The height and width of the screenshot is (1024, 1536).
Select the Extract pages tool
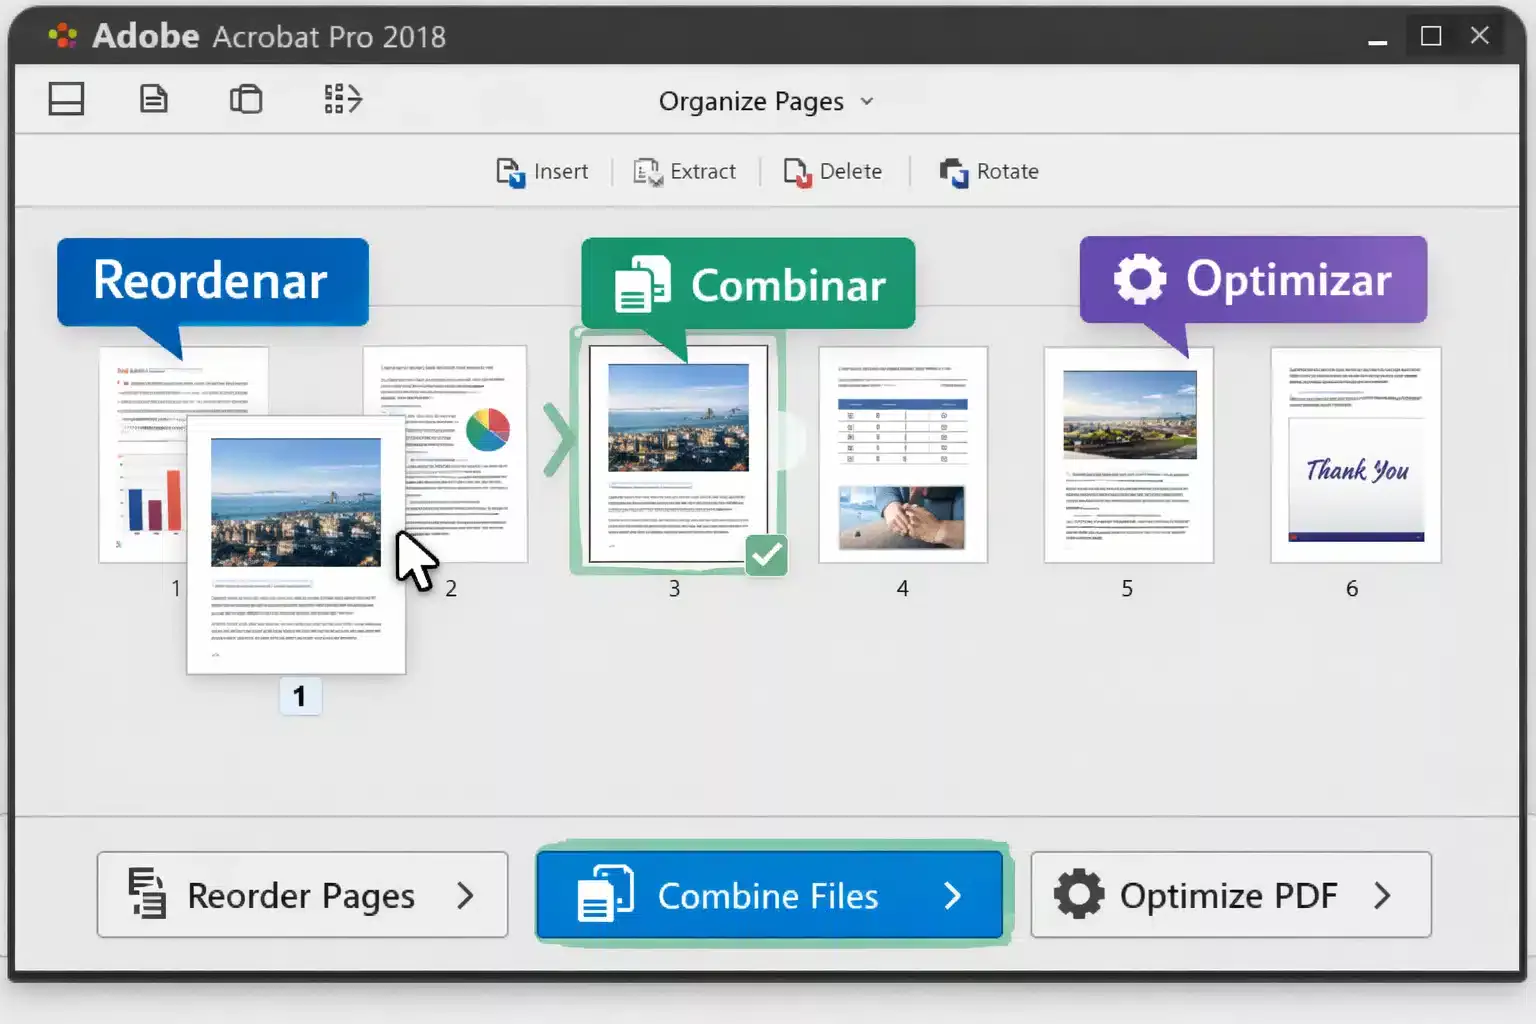[x=684, y=171]
